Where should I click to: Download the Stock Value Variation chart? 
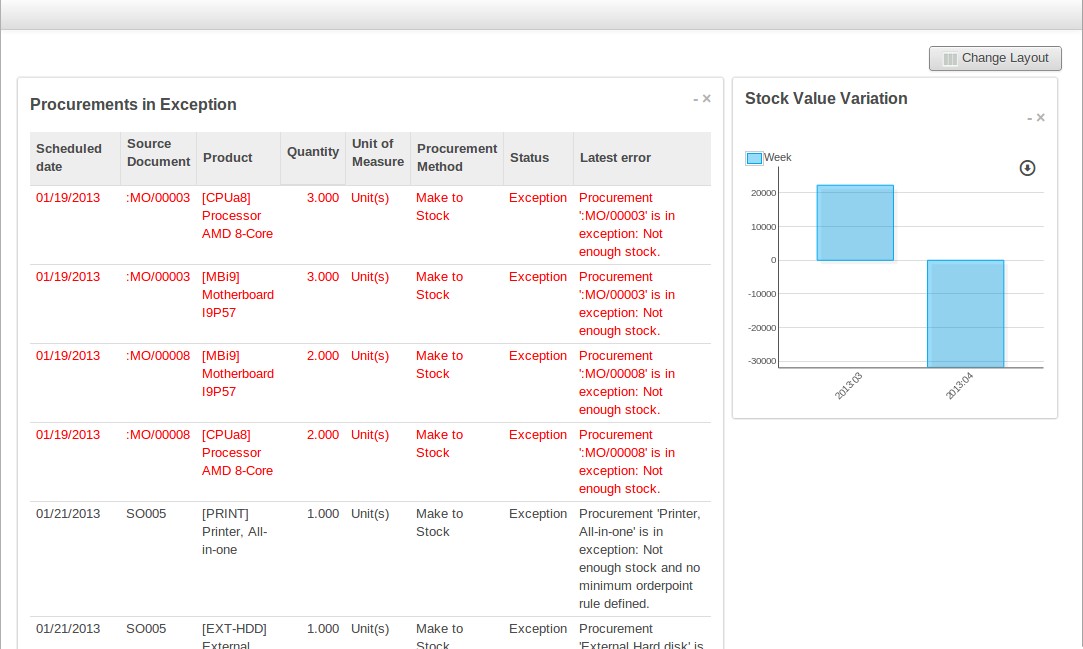pyautogui.click(x=1027, y=168)
